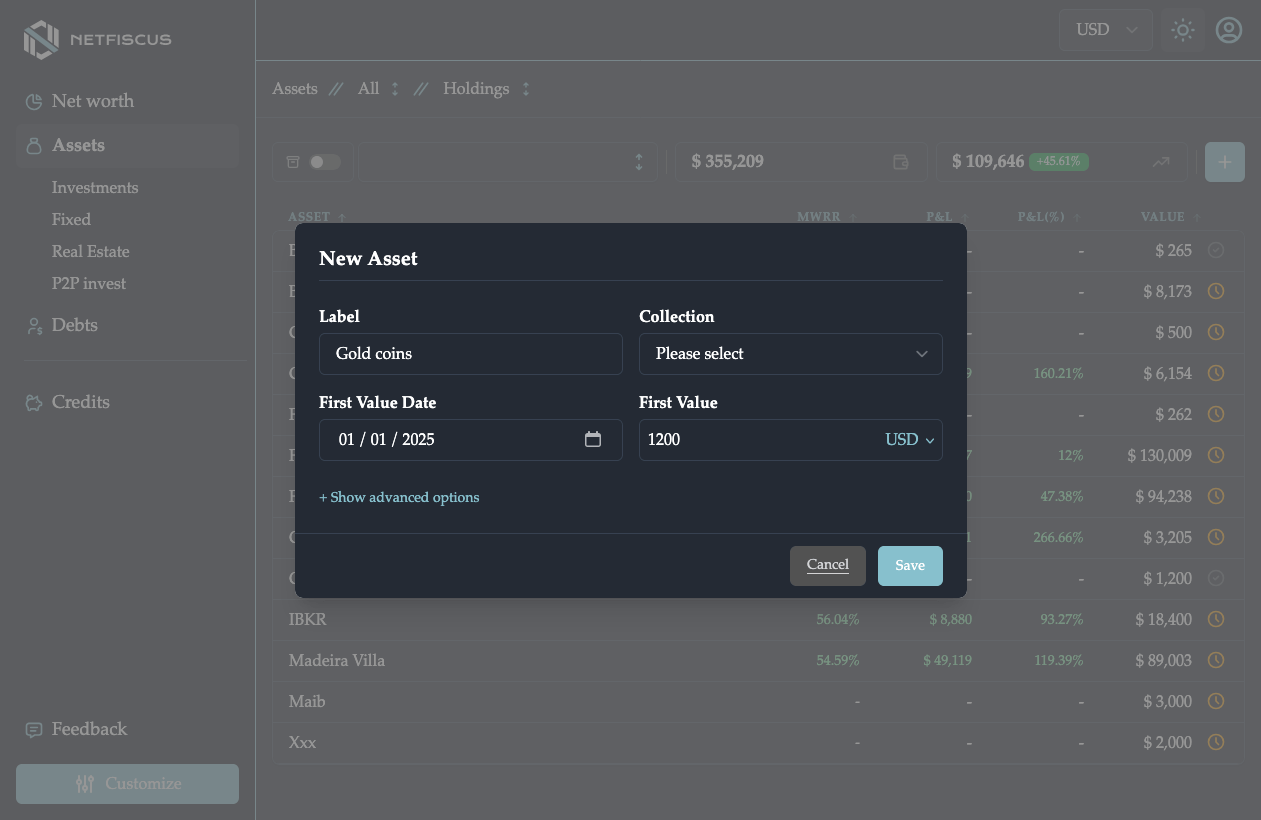Click inside the Label input field
The height and width of the screenshot is (820, 1261).
[x=470, y=353]
